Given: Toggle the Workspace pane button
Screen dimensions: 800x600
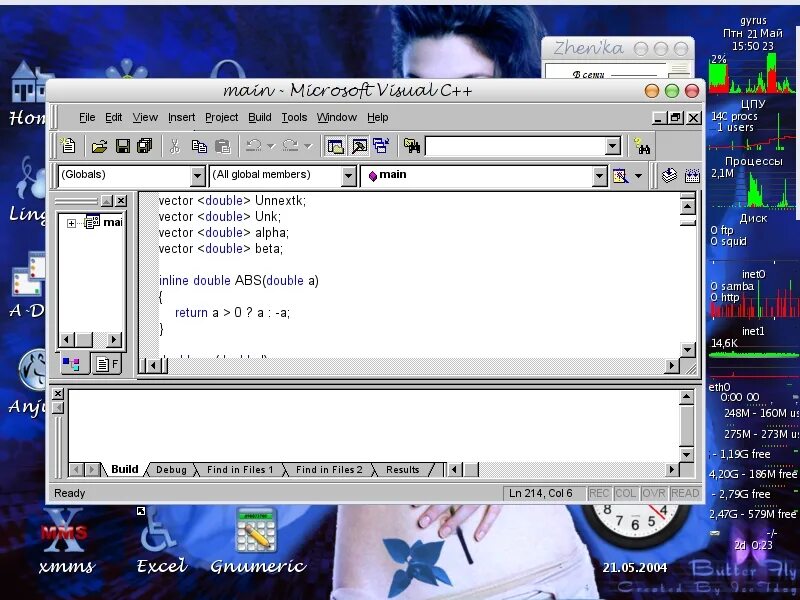Looking at the screenshot, I should tap(335, 146).
